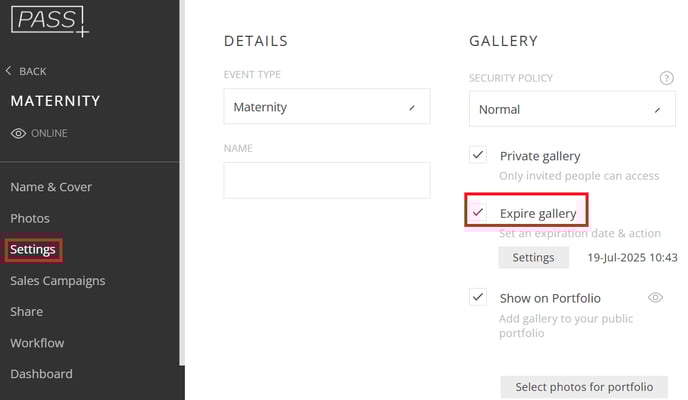This screenshot has height=400, width=688.
Task: Open the Share section
Action: 27,312
